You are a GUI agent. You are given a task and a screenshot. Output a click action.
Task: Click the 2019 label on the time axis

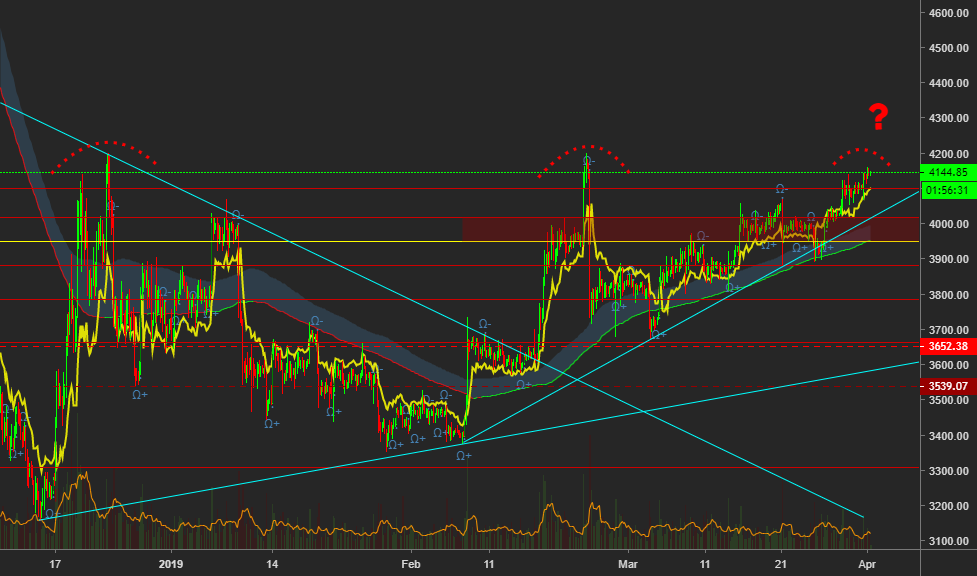172,562
